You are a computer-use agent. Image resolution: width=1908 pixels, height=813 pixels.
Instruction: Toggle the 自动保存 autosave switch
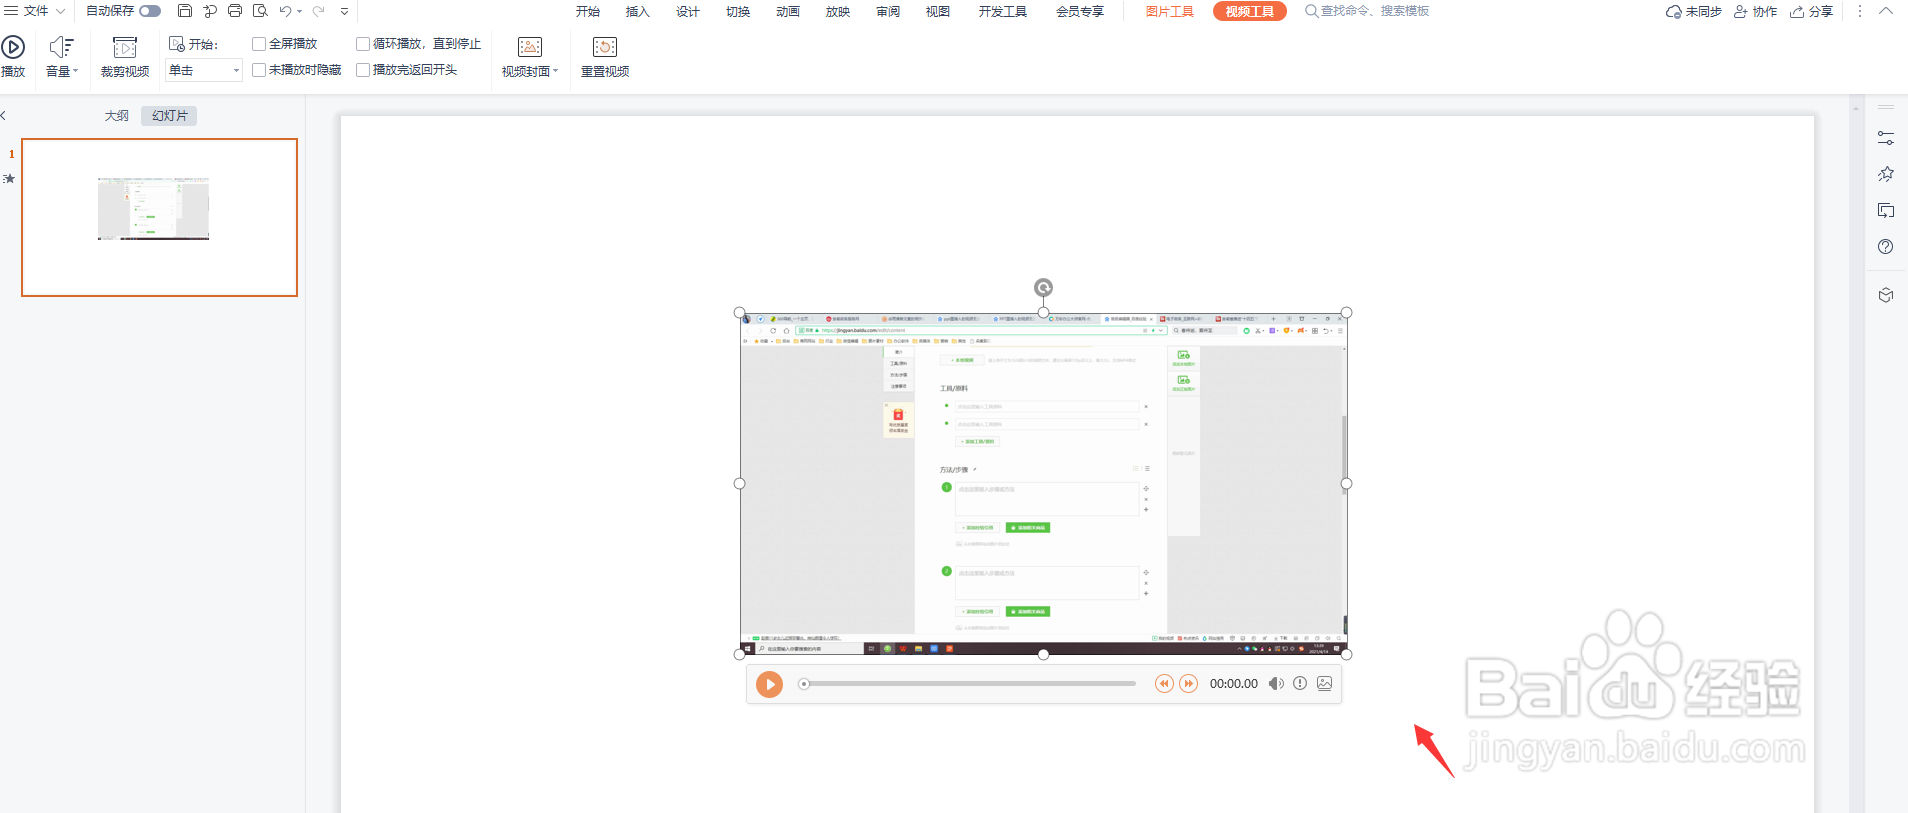[x=150, y=11]
